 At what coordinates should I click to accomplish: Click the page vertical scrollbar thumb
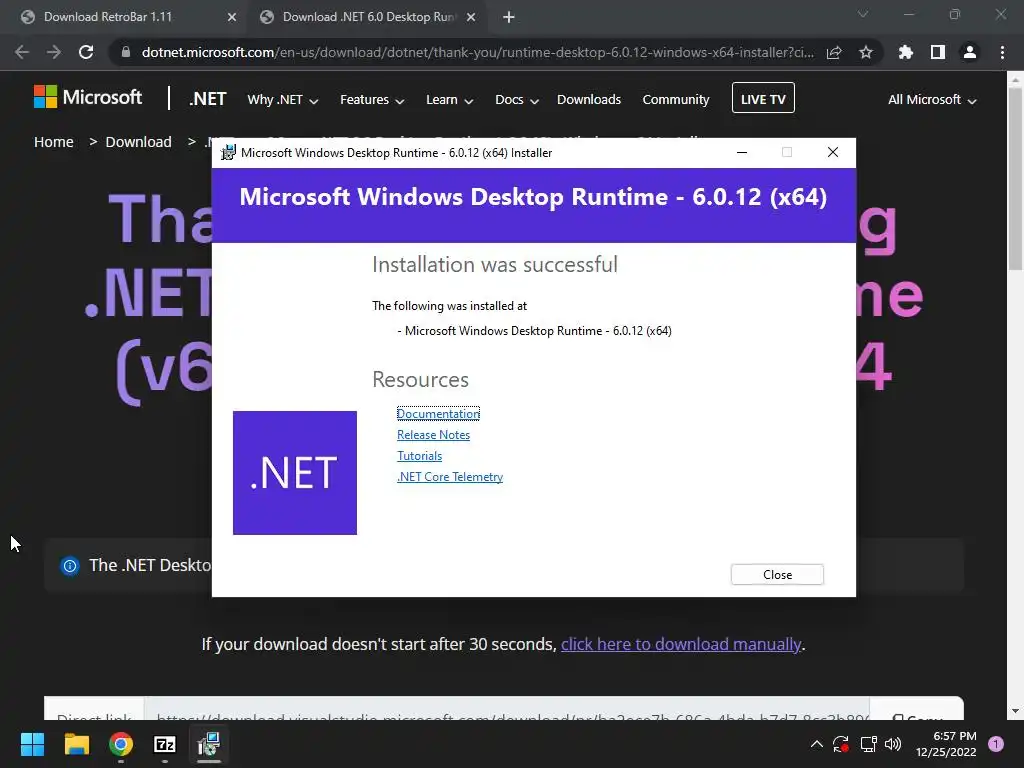click(x=1015, y=180)
